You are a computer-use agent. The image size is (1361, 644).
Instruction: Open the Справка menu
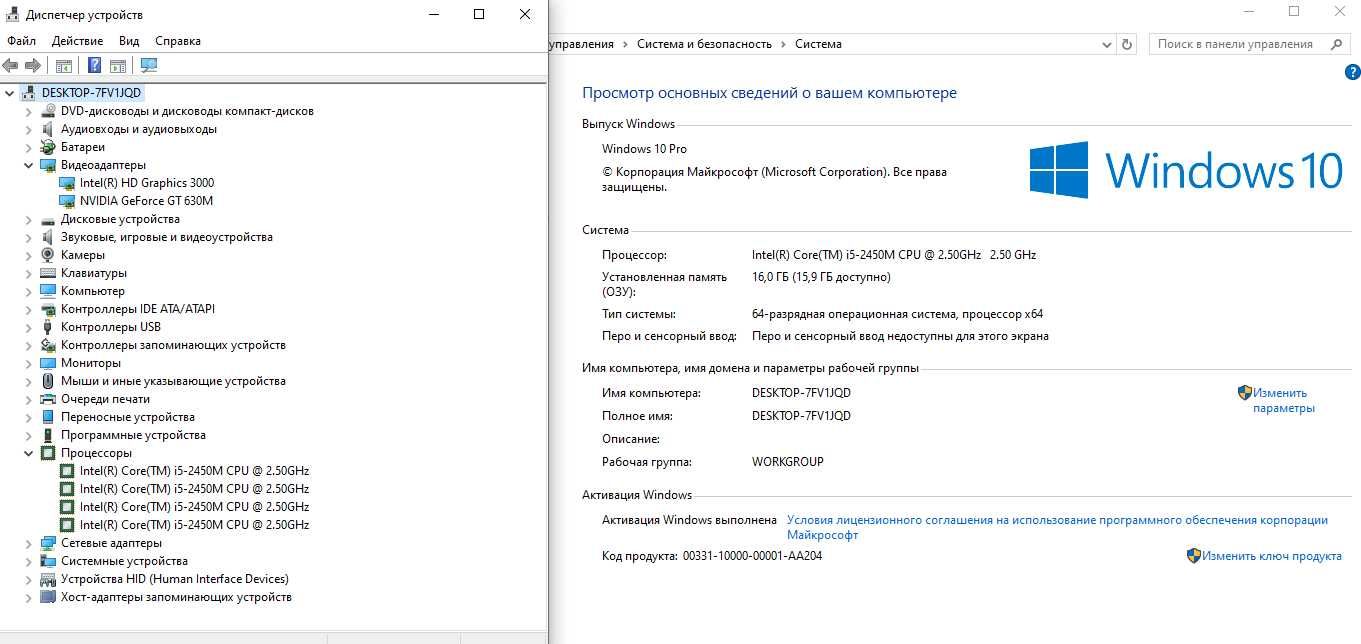pos(178,41)
